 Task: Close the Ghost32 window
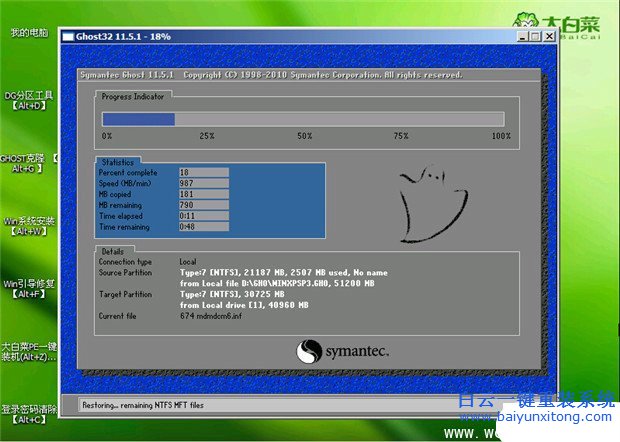tap(548, 36)
